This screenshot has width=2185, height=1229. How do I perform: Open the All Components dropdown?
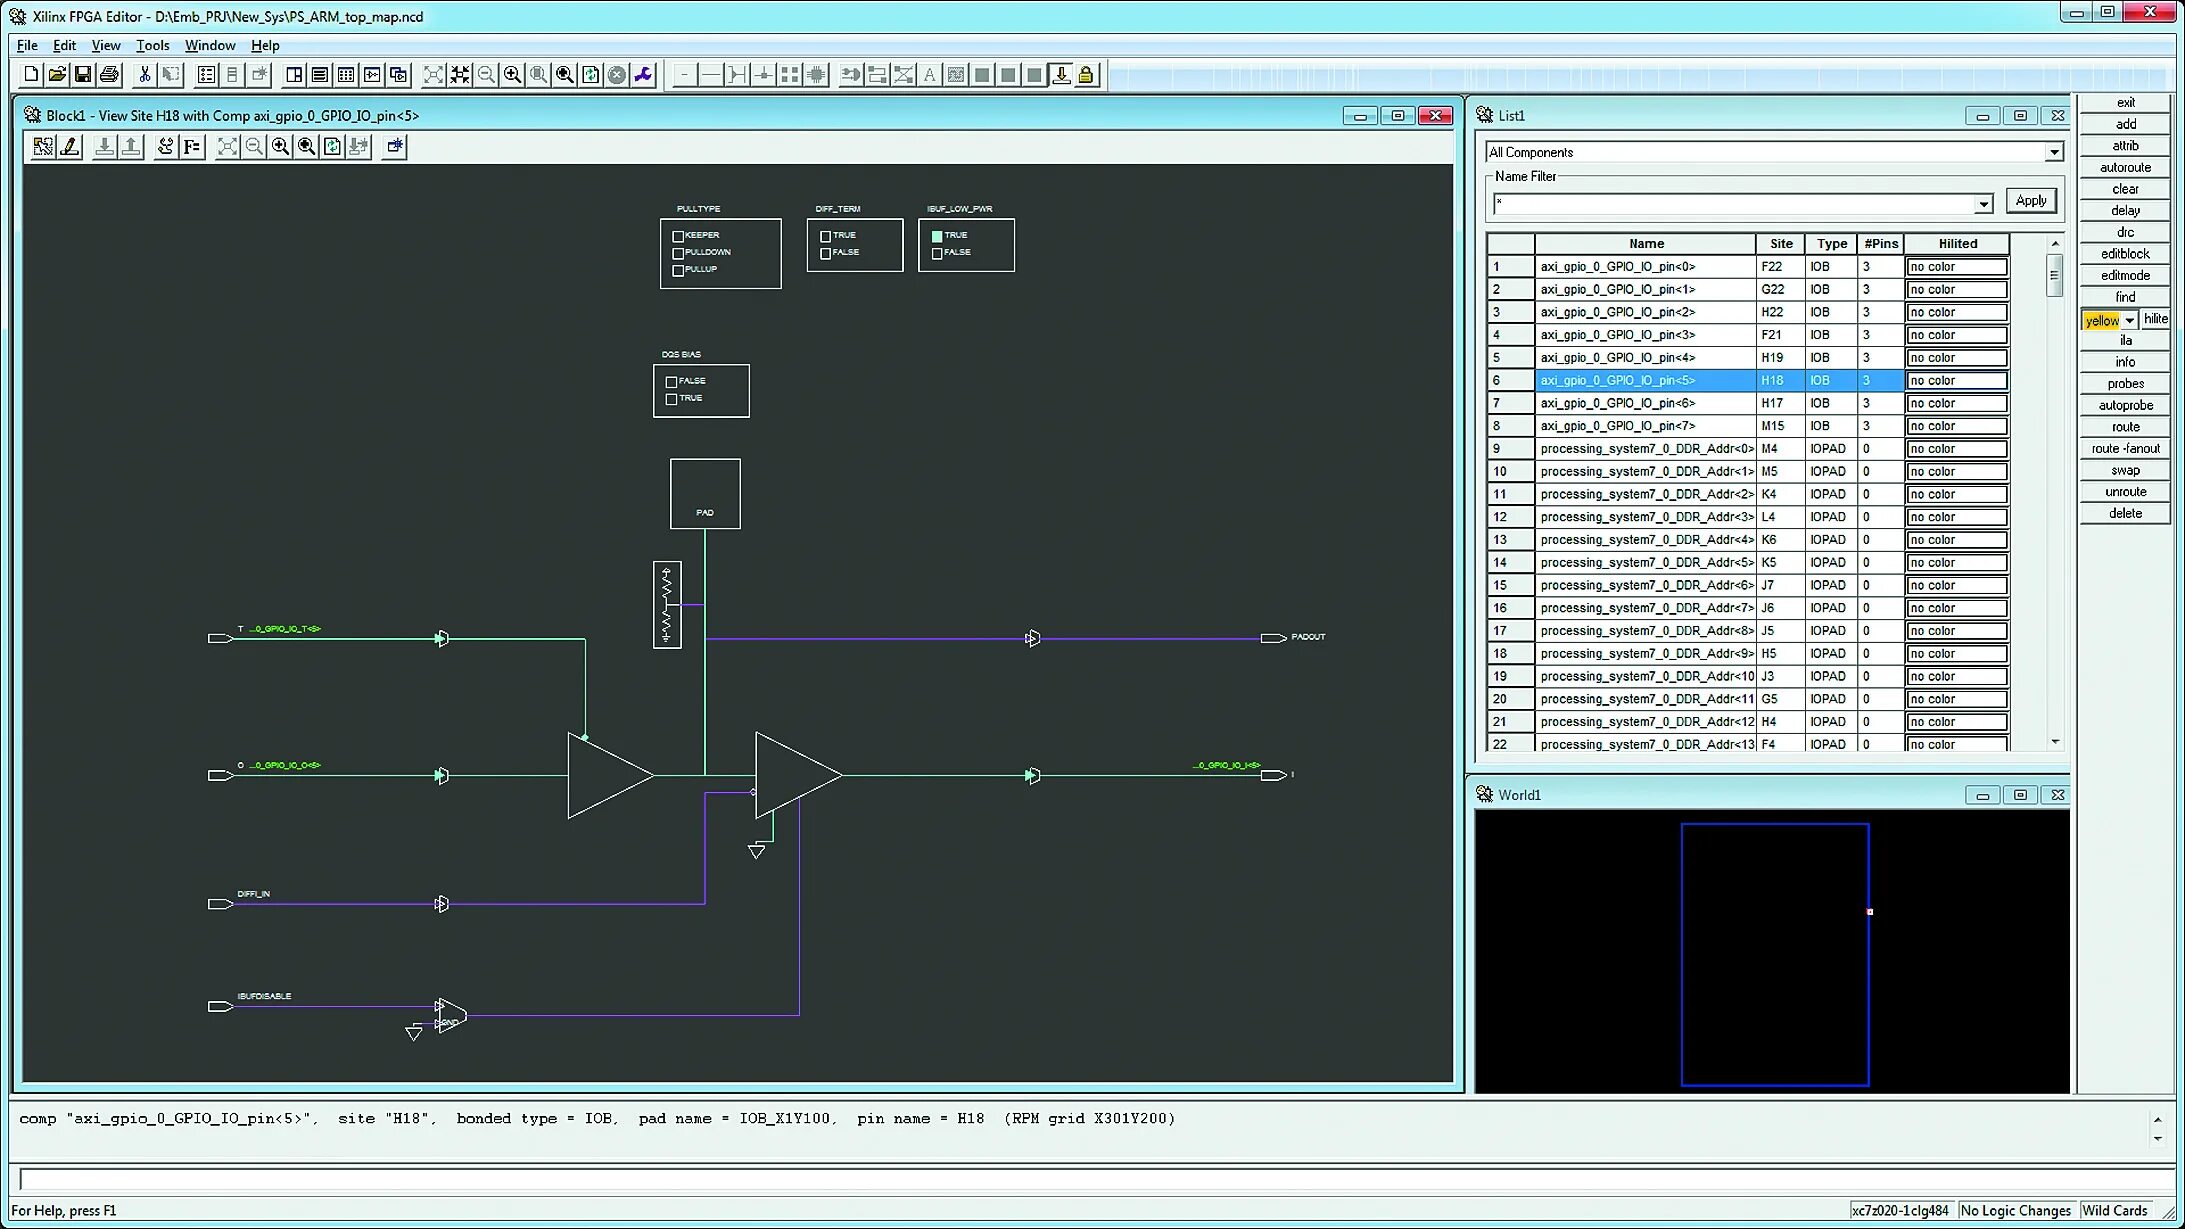(2053, 153)
